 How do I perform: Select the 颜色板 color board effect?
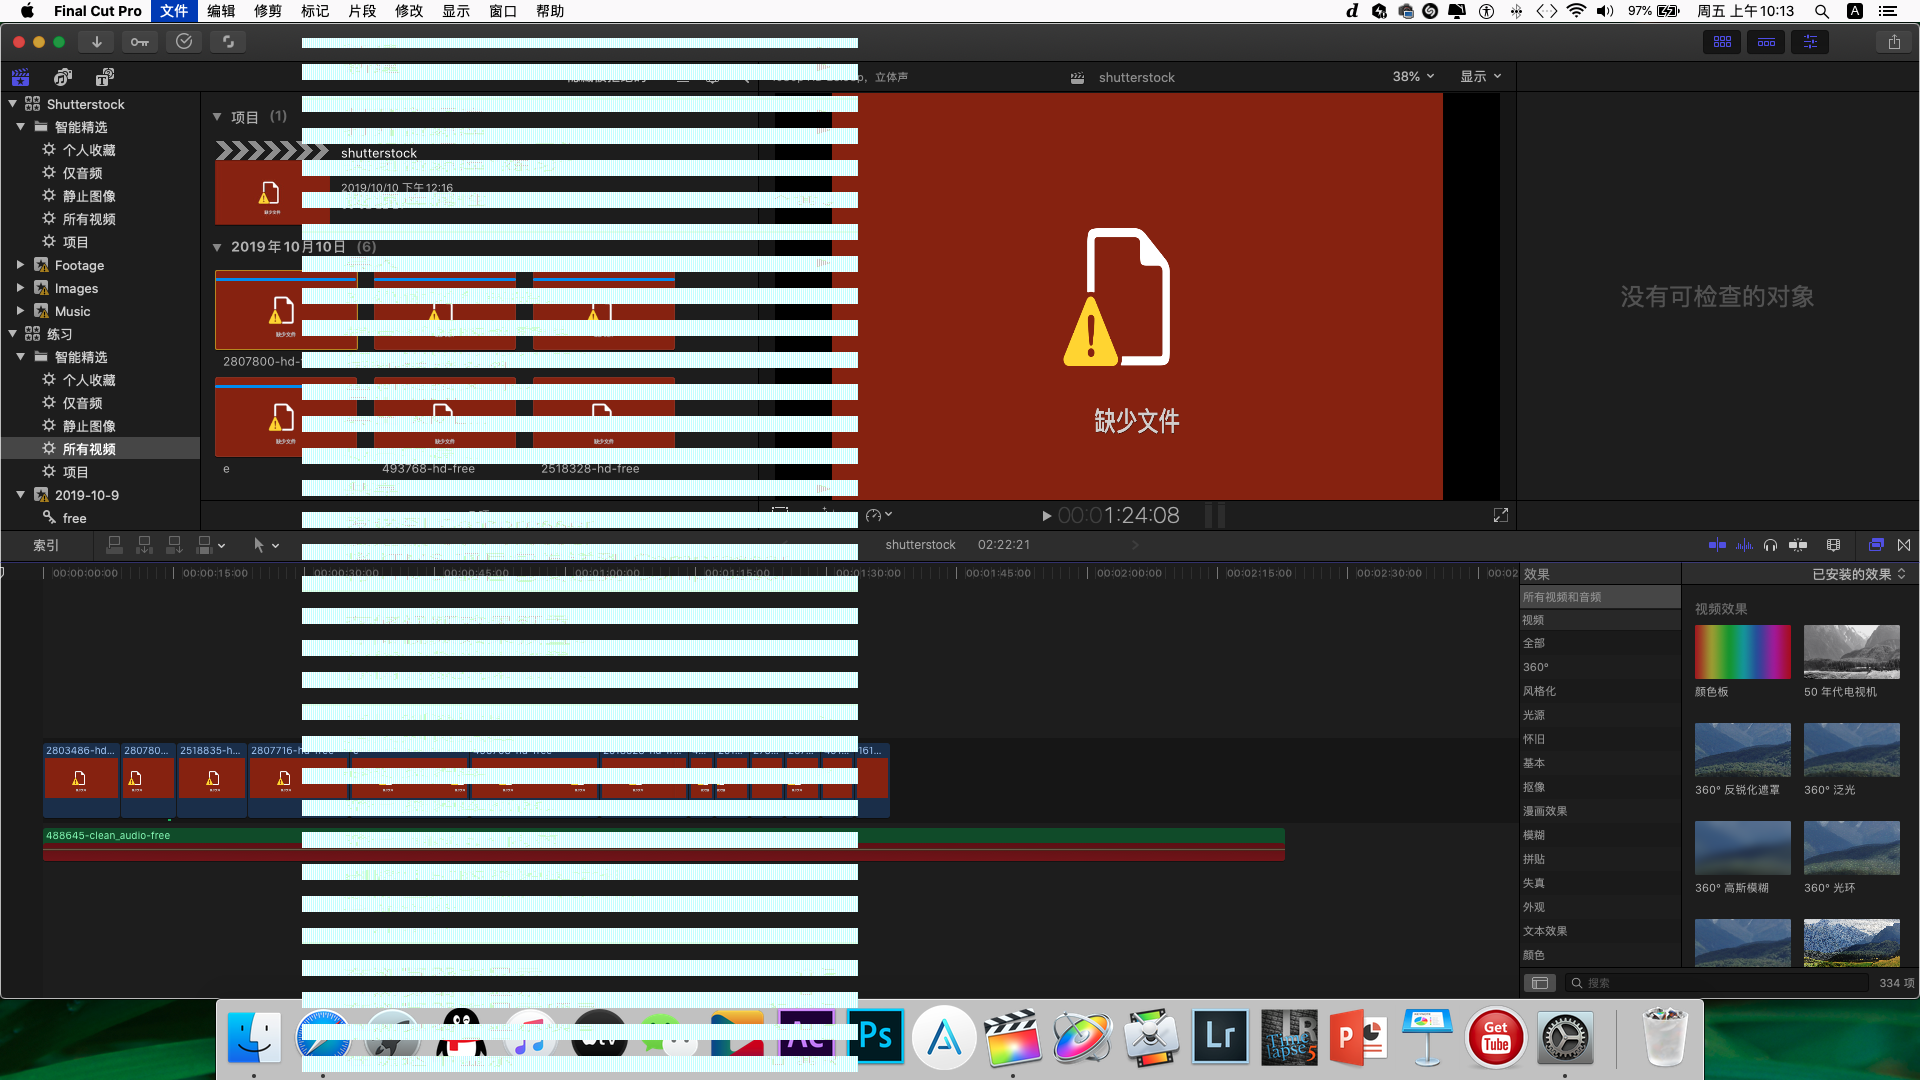coord(1742,653)
